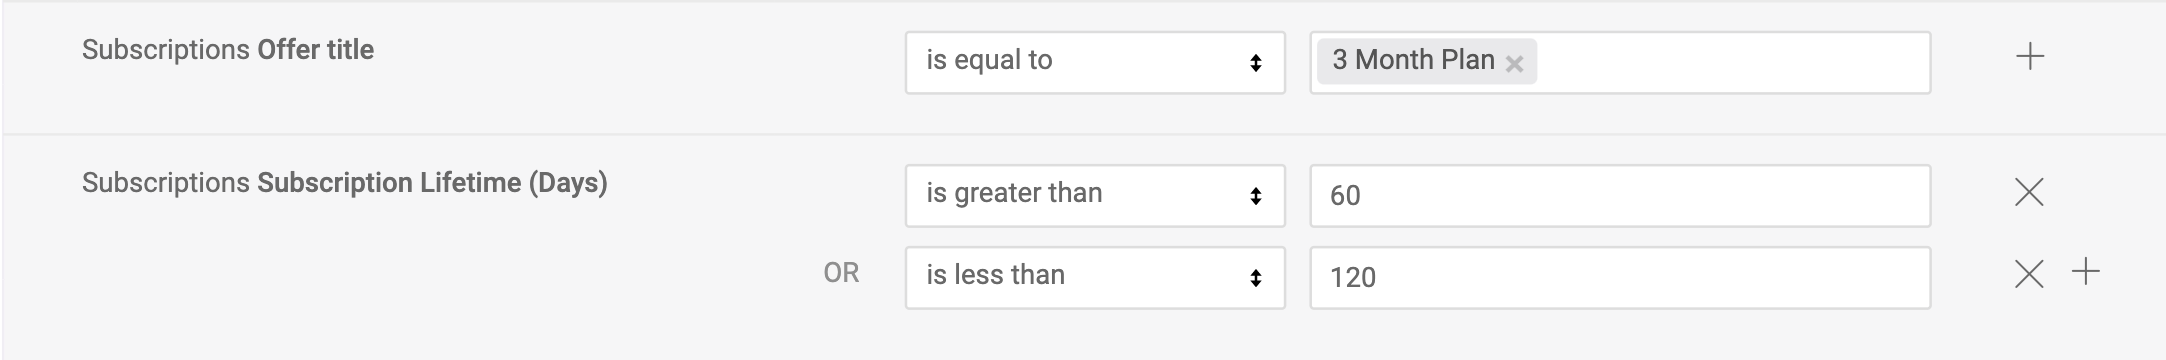Click 'Subscriptions' prefix before Offer title

(x=166, y=50)
